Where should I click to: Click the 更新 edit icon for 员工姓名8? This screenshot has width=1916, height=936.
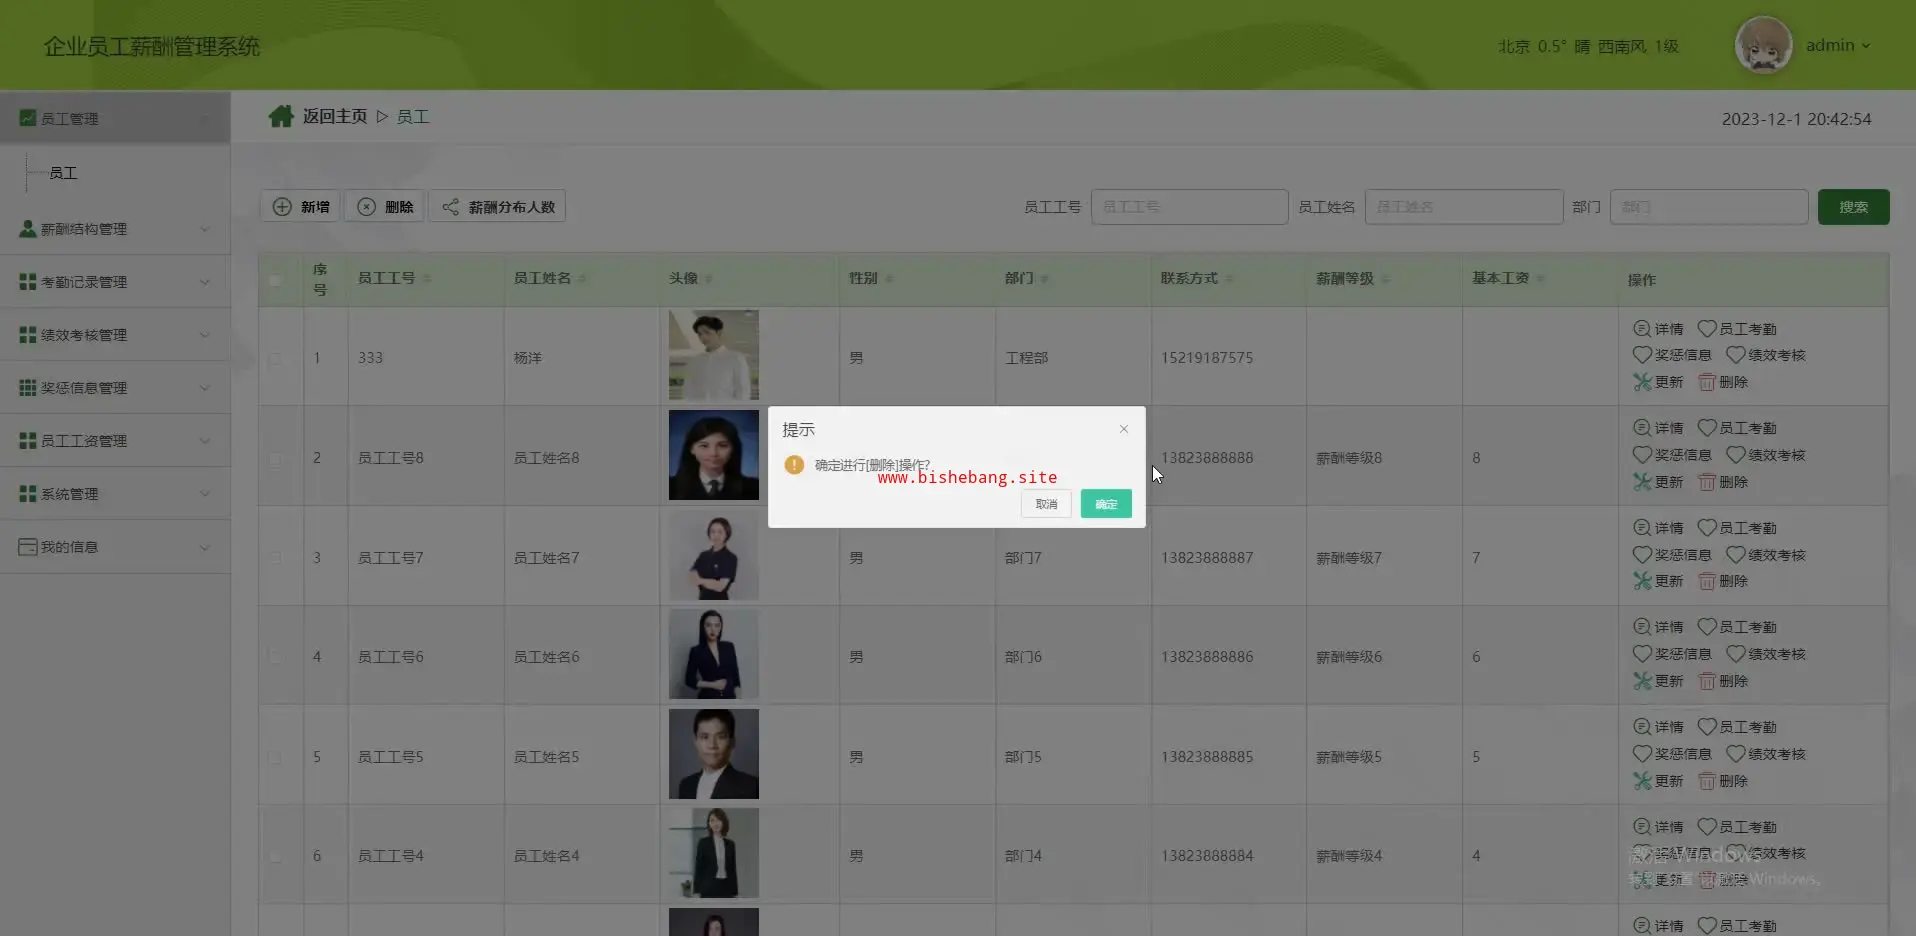[1642, 481]
